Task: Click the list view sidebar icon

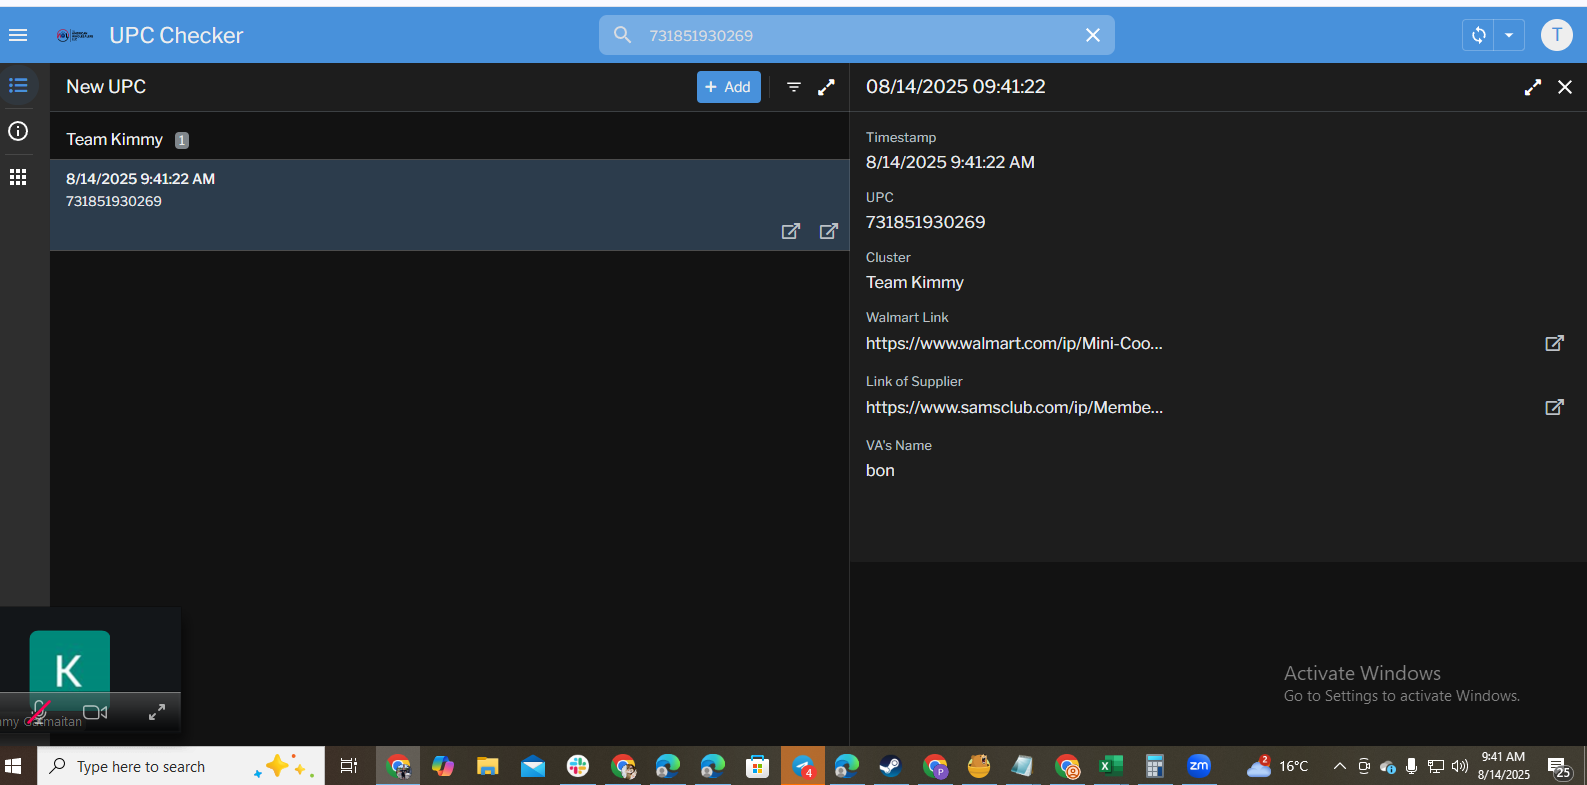Action: click(18, 86)
